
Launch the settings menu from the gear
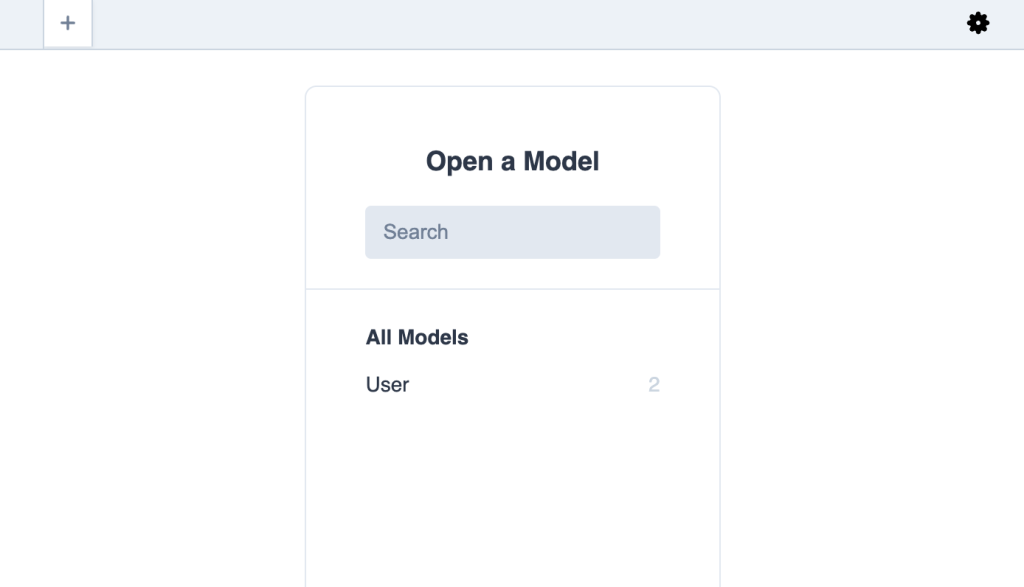978,23
